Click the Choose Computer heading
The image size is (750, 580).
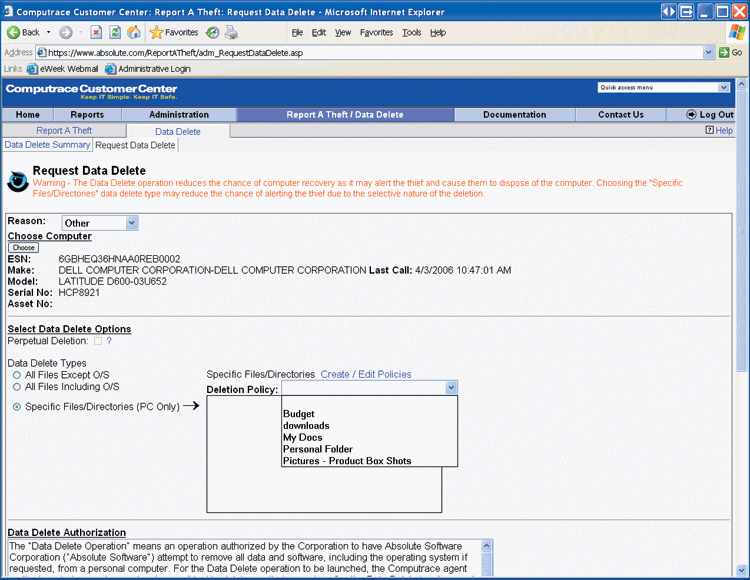pos(50,236)
